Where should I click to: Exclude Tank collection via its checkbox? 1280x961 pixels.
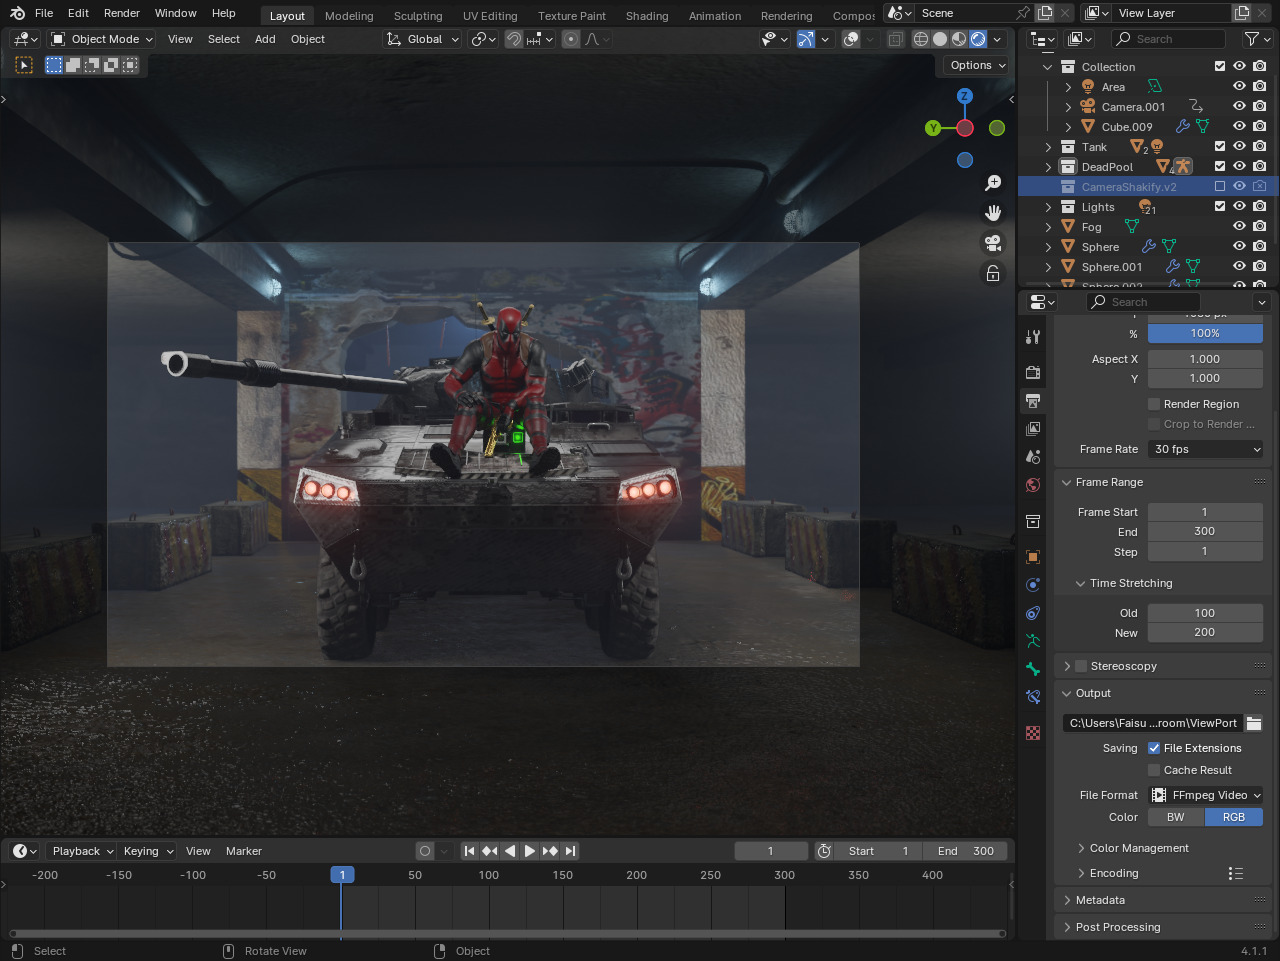tap(1220, 146)
